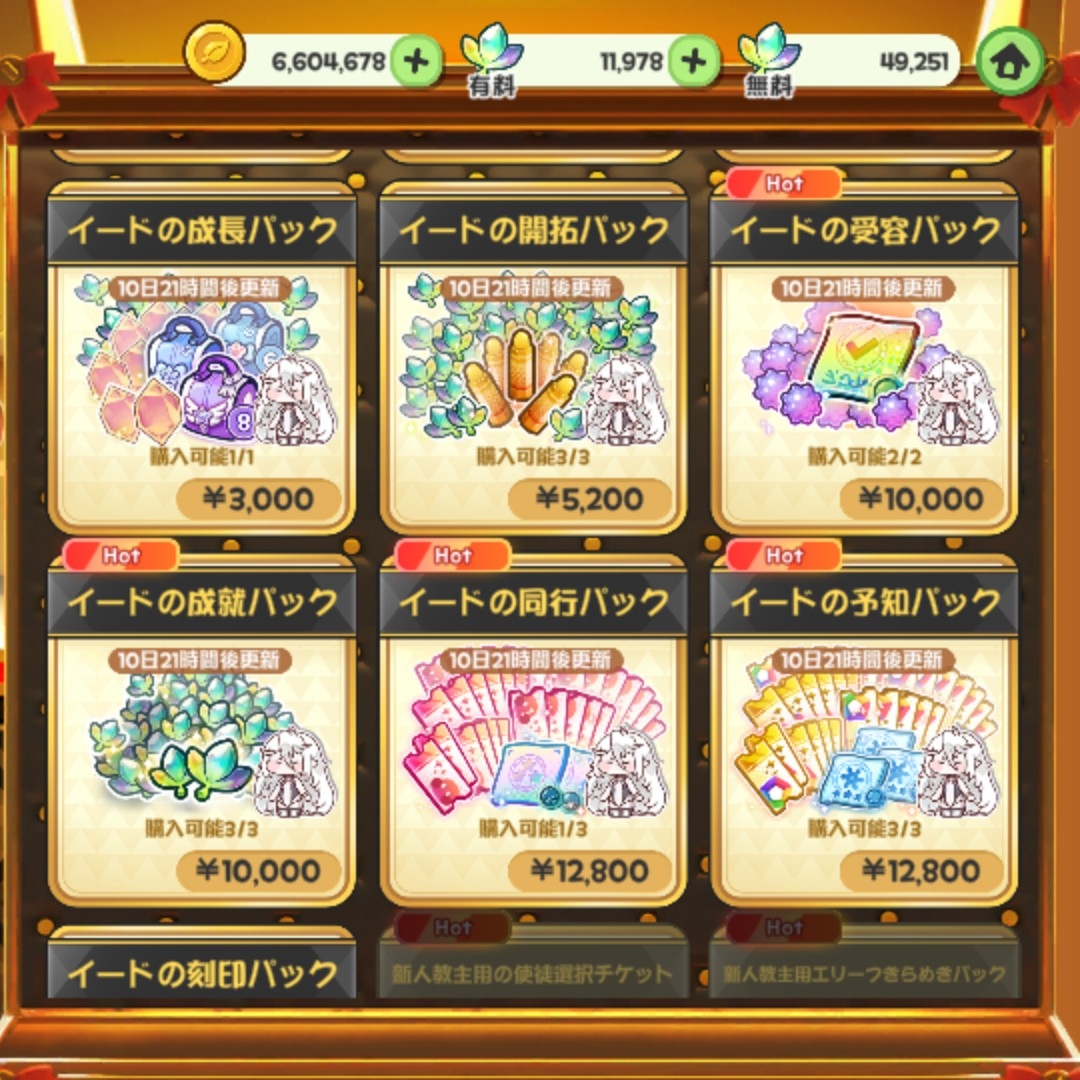Select the イードの刻印パック header
This screenshot has height=1080, width=1080.
tap(202, 973)
